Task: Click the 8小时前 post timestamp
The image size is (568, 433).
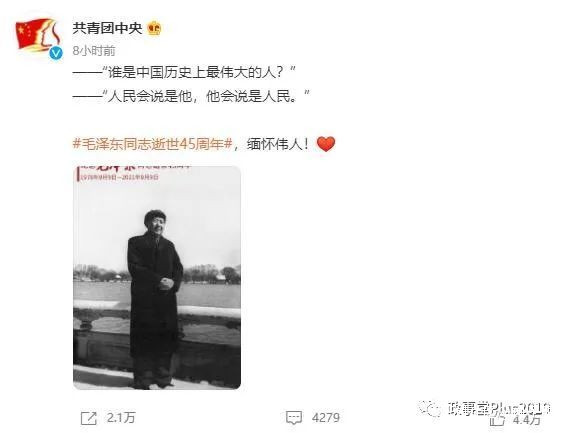Action: [x=94, y=51]
